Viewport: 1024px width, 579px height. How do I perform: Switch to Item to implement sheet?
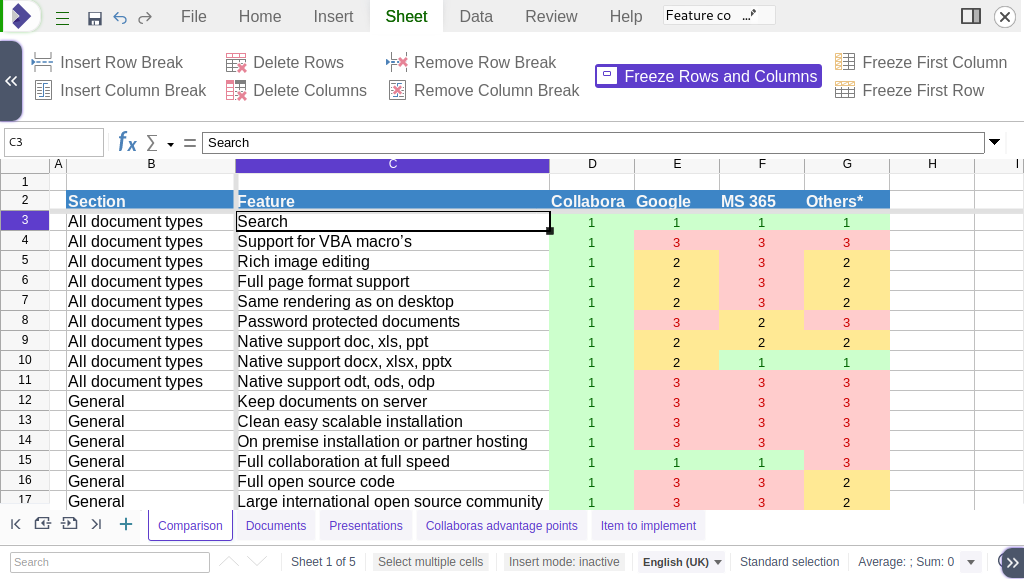(648, 526)
